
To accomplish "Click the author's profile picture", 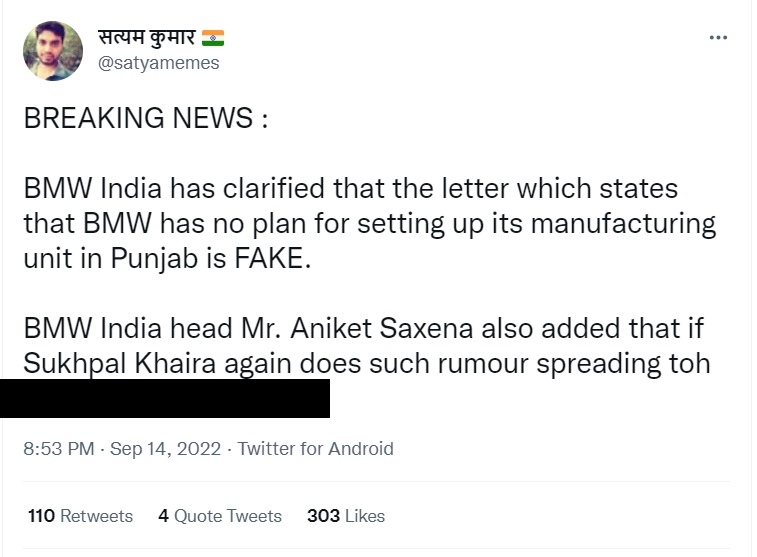I will [53, 51].
